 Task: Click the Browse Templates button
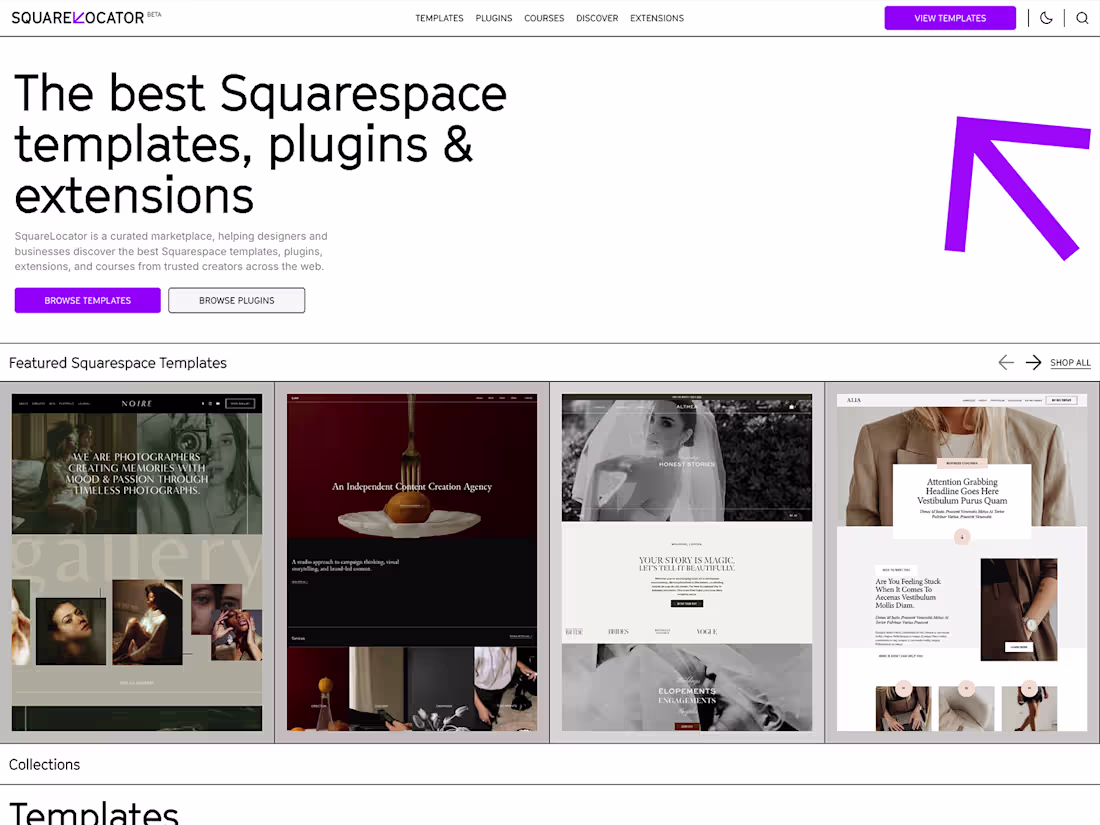click(88, 300)
